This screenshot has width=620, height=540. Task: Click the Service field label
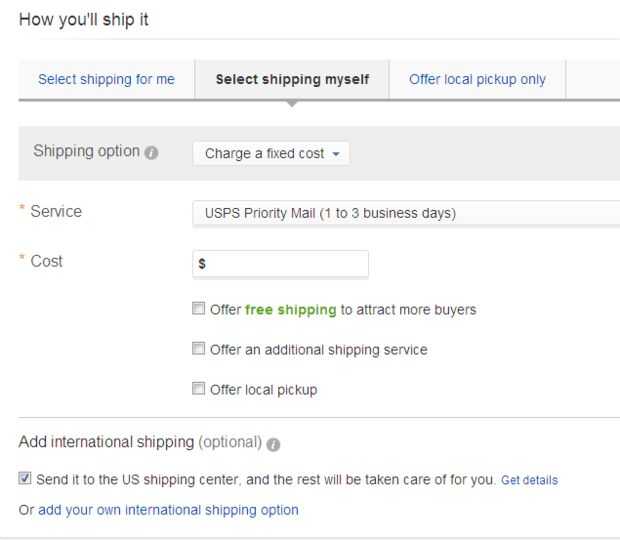click(x=56, y=211)
